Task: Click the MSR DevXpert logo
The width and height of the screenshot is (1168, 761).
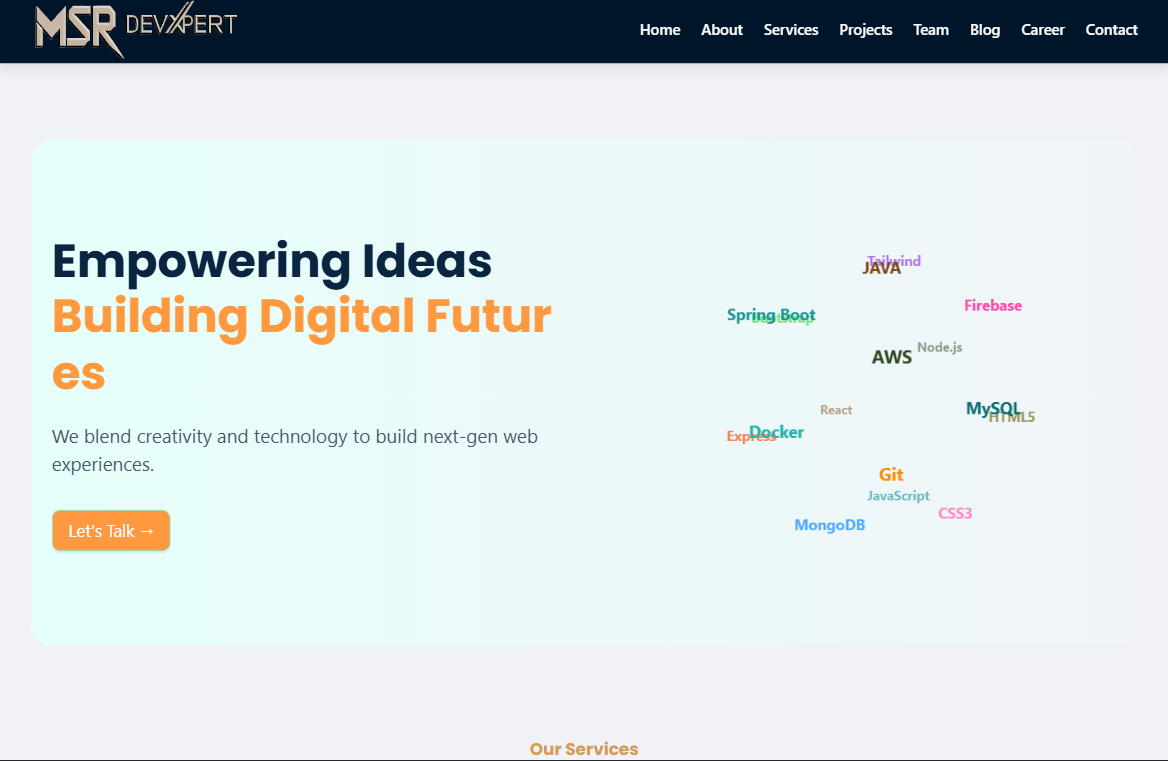Action: [135, 29]
